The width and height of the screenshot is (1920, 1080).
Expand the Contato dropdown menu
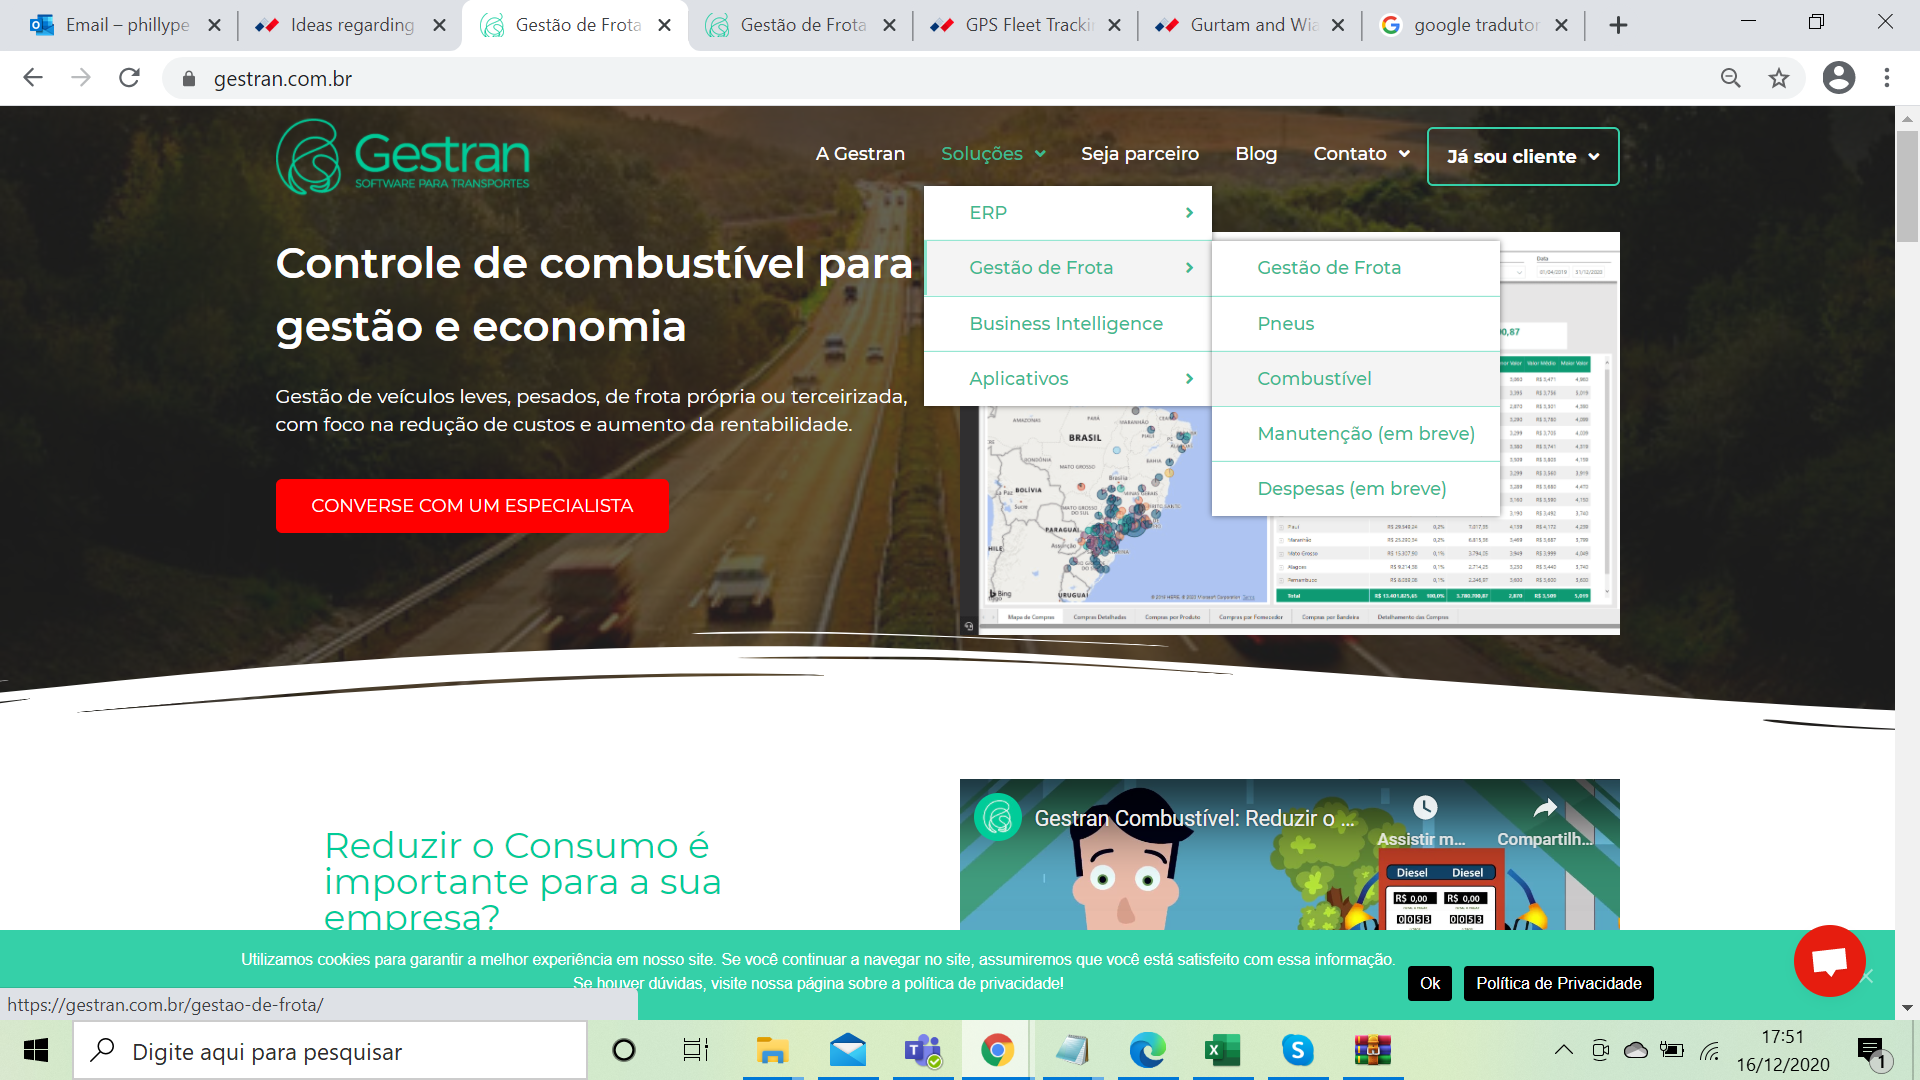tap(1361, 153)
